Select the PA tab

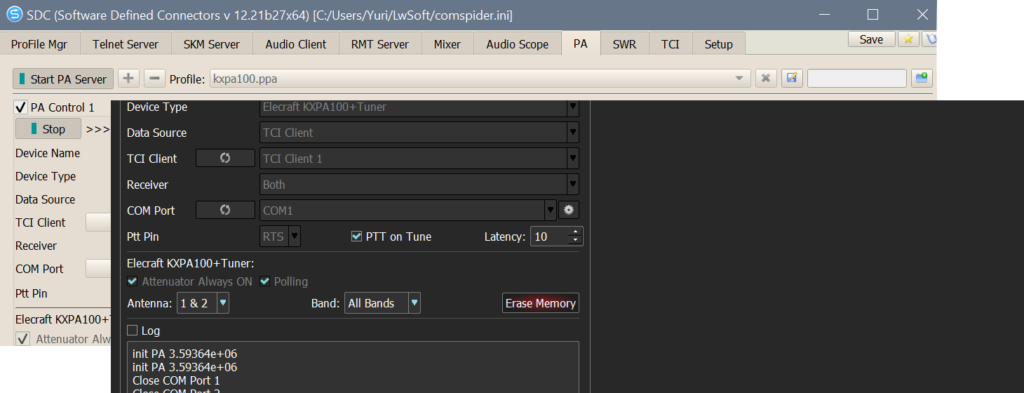point(581,44)
